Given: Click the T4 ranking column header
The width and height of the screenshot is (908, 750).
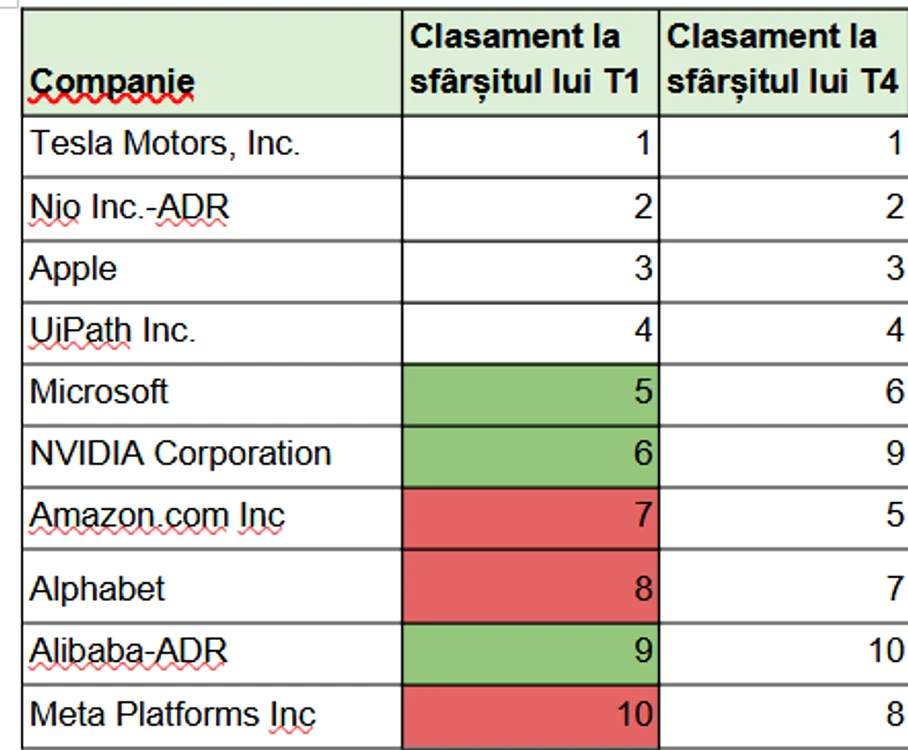Looking at the screenshot, I should pos(784,62).
